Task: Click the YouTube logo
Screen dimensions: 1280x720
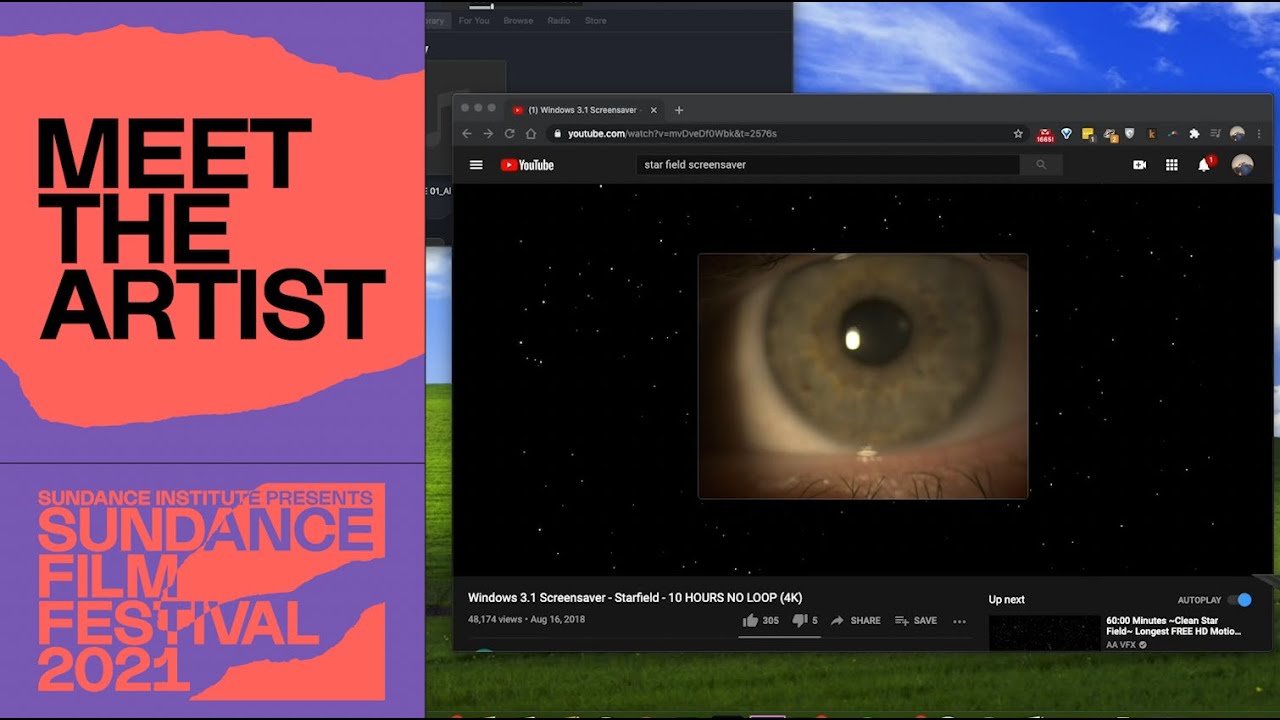Action: point(527,165)
